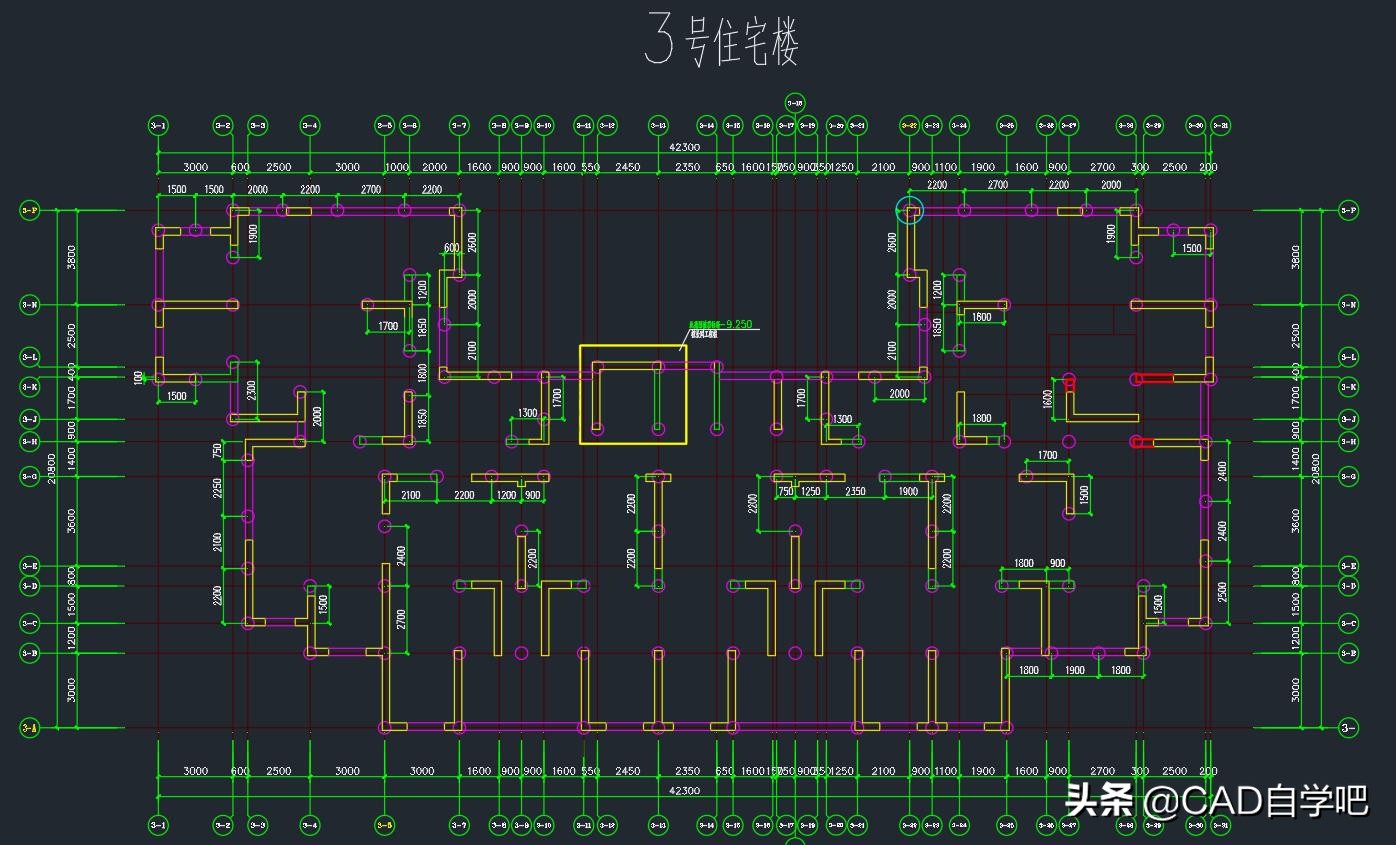
Task: Select the 3-31 axis bubble top right
Action: tap(1220, 126)
